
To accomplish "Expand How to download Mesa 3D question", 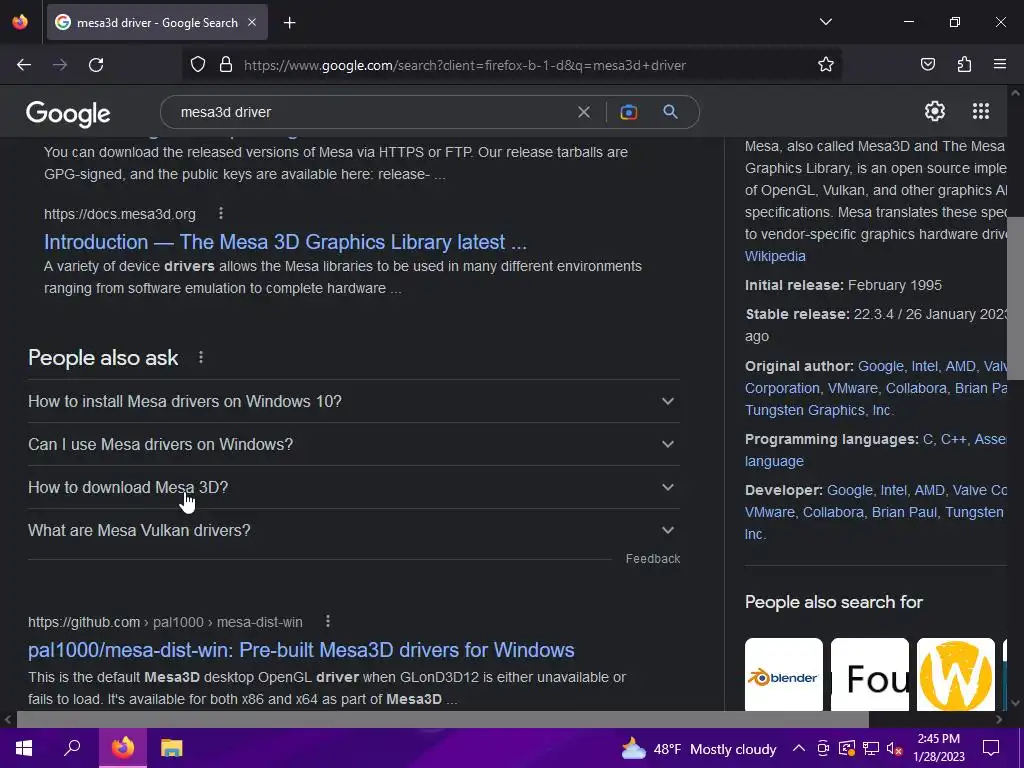I will [x=353, y=487].
